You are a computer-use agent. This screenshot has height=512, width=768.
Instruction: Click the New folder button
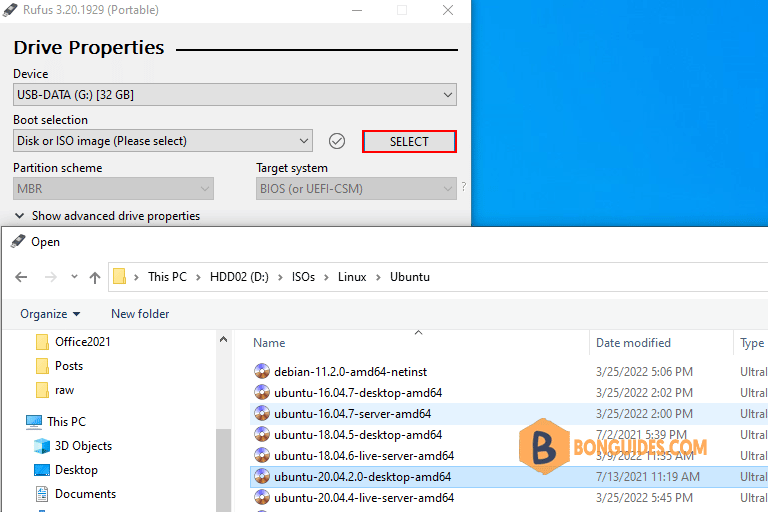(x=140, y=314)
